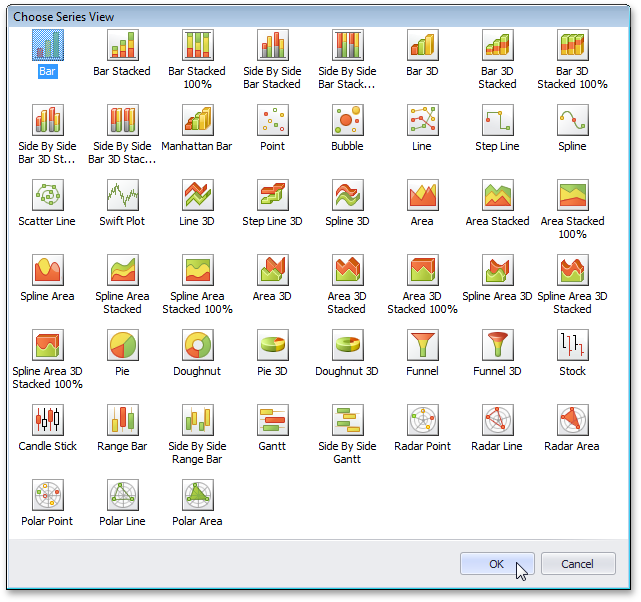Select the Spline Area 3D Stacked icon

573,270
